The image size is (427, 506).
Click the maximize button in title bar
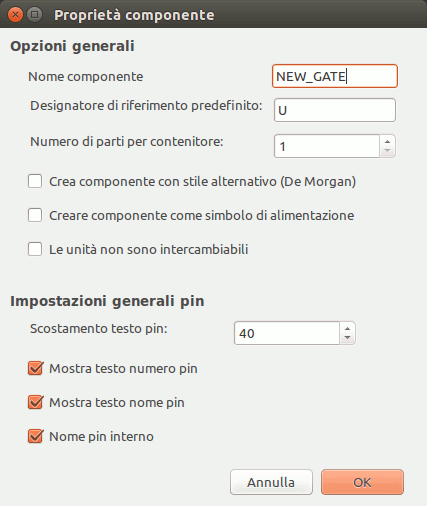34,15
